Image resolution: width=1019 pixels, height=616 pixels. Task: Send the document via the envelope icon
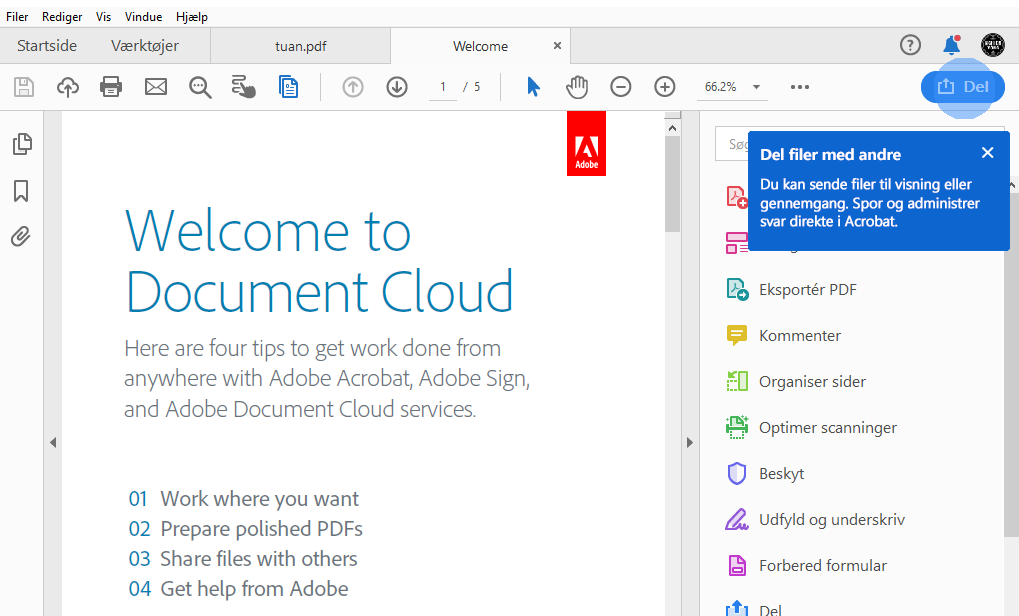point(155,87)
